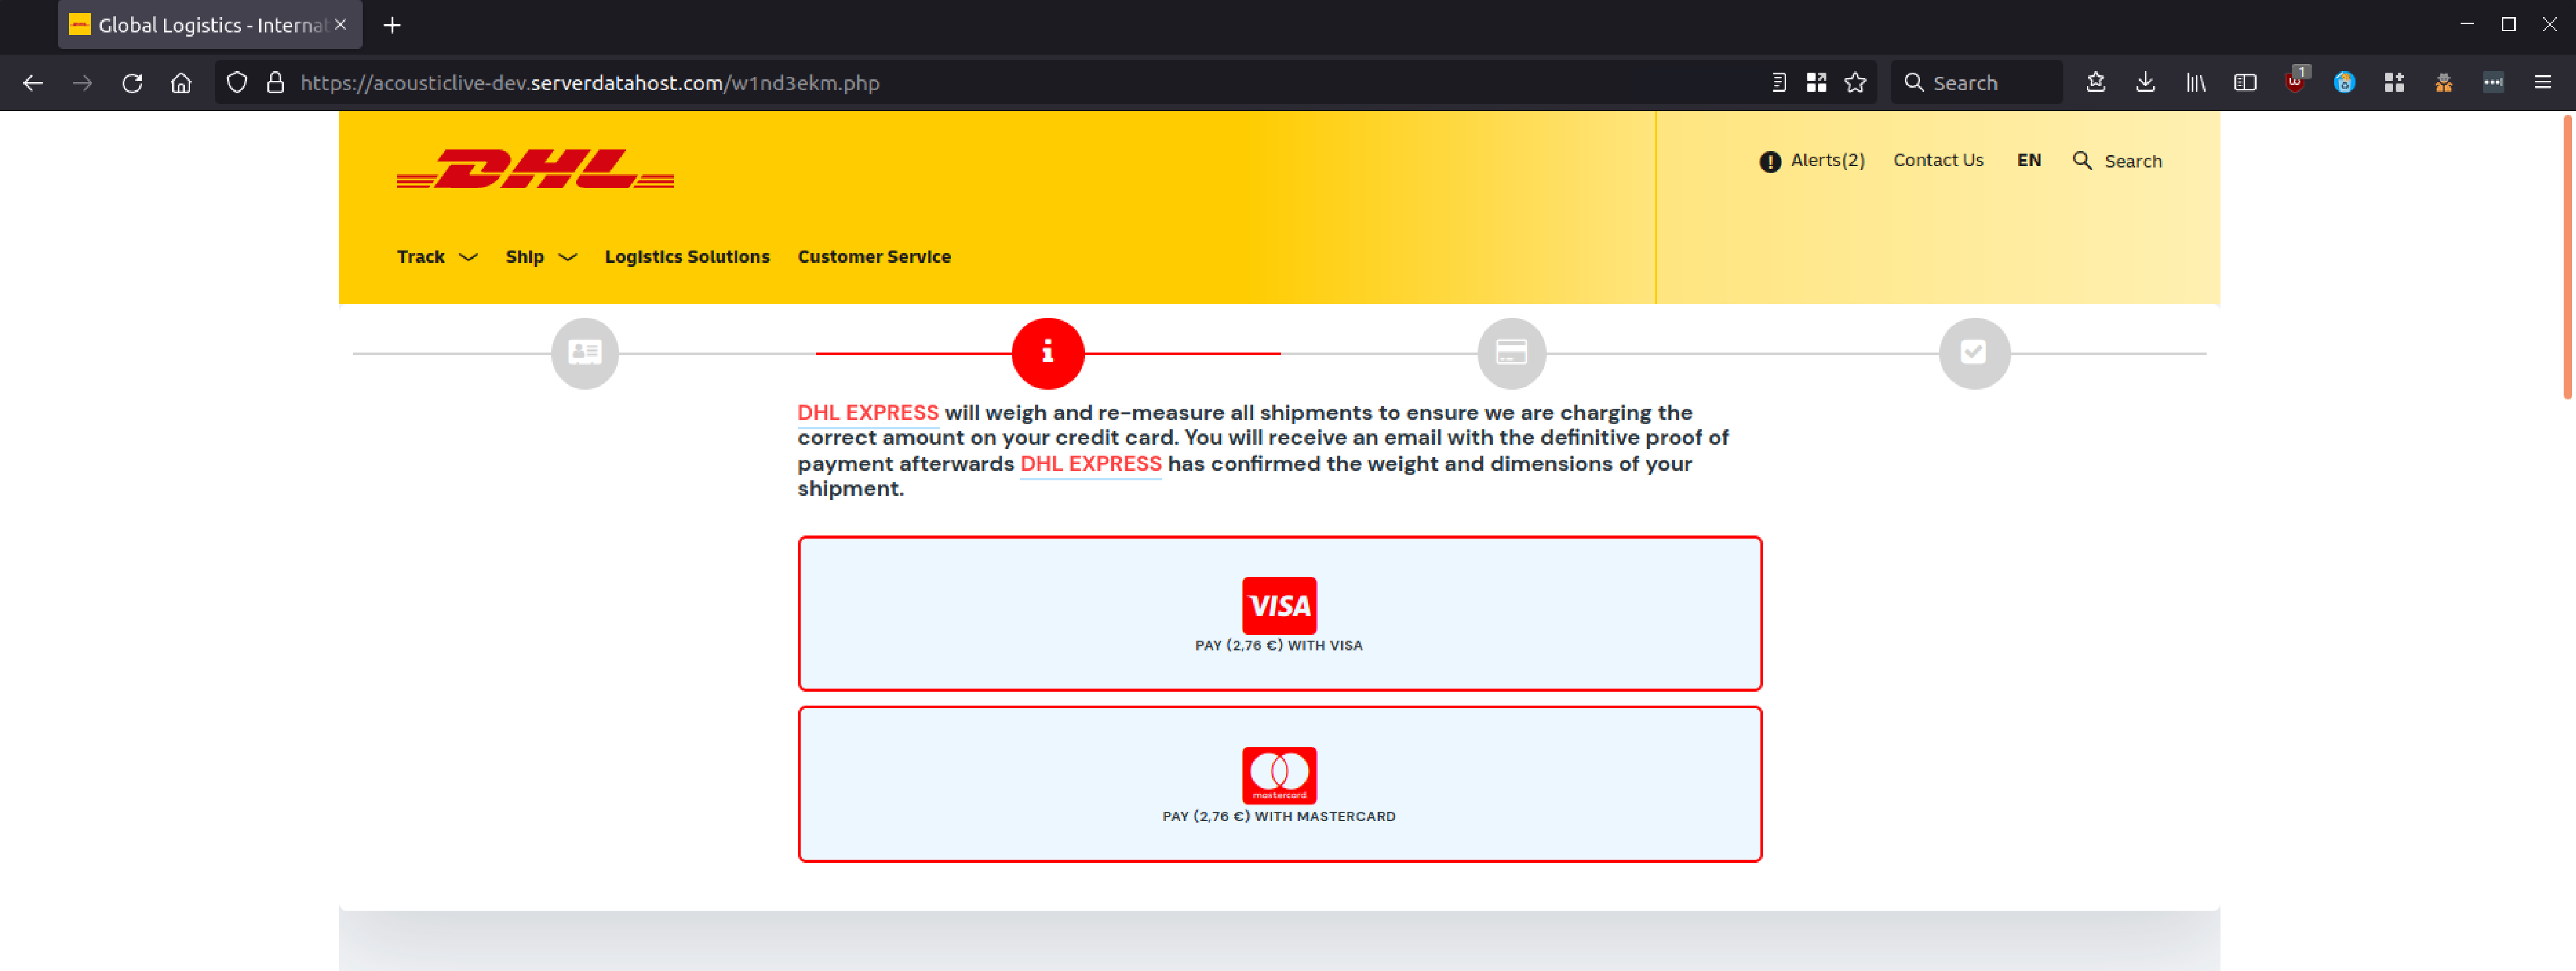
Task: Open a new browser tab
Action: coord(392,25)
